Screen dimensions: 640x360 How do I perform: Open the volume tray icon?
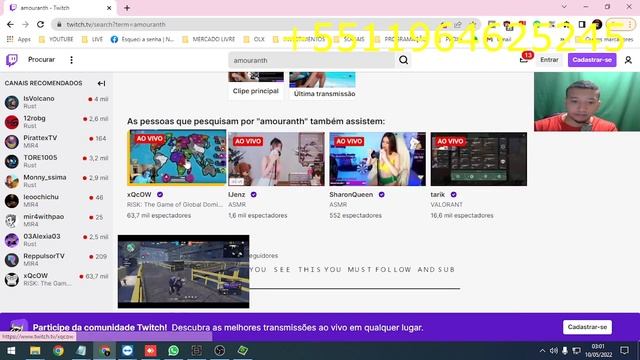(x=553, y=351)
